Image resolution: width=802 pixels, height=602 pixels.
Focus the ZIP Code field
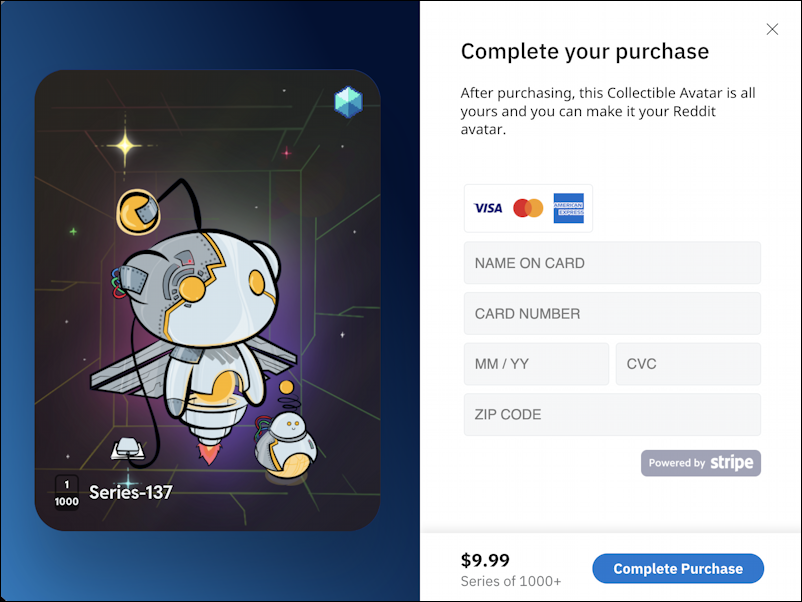coord(612,414)
